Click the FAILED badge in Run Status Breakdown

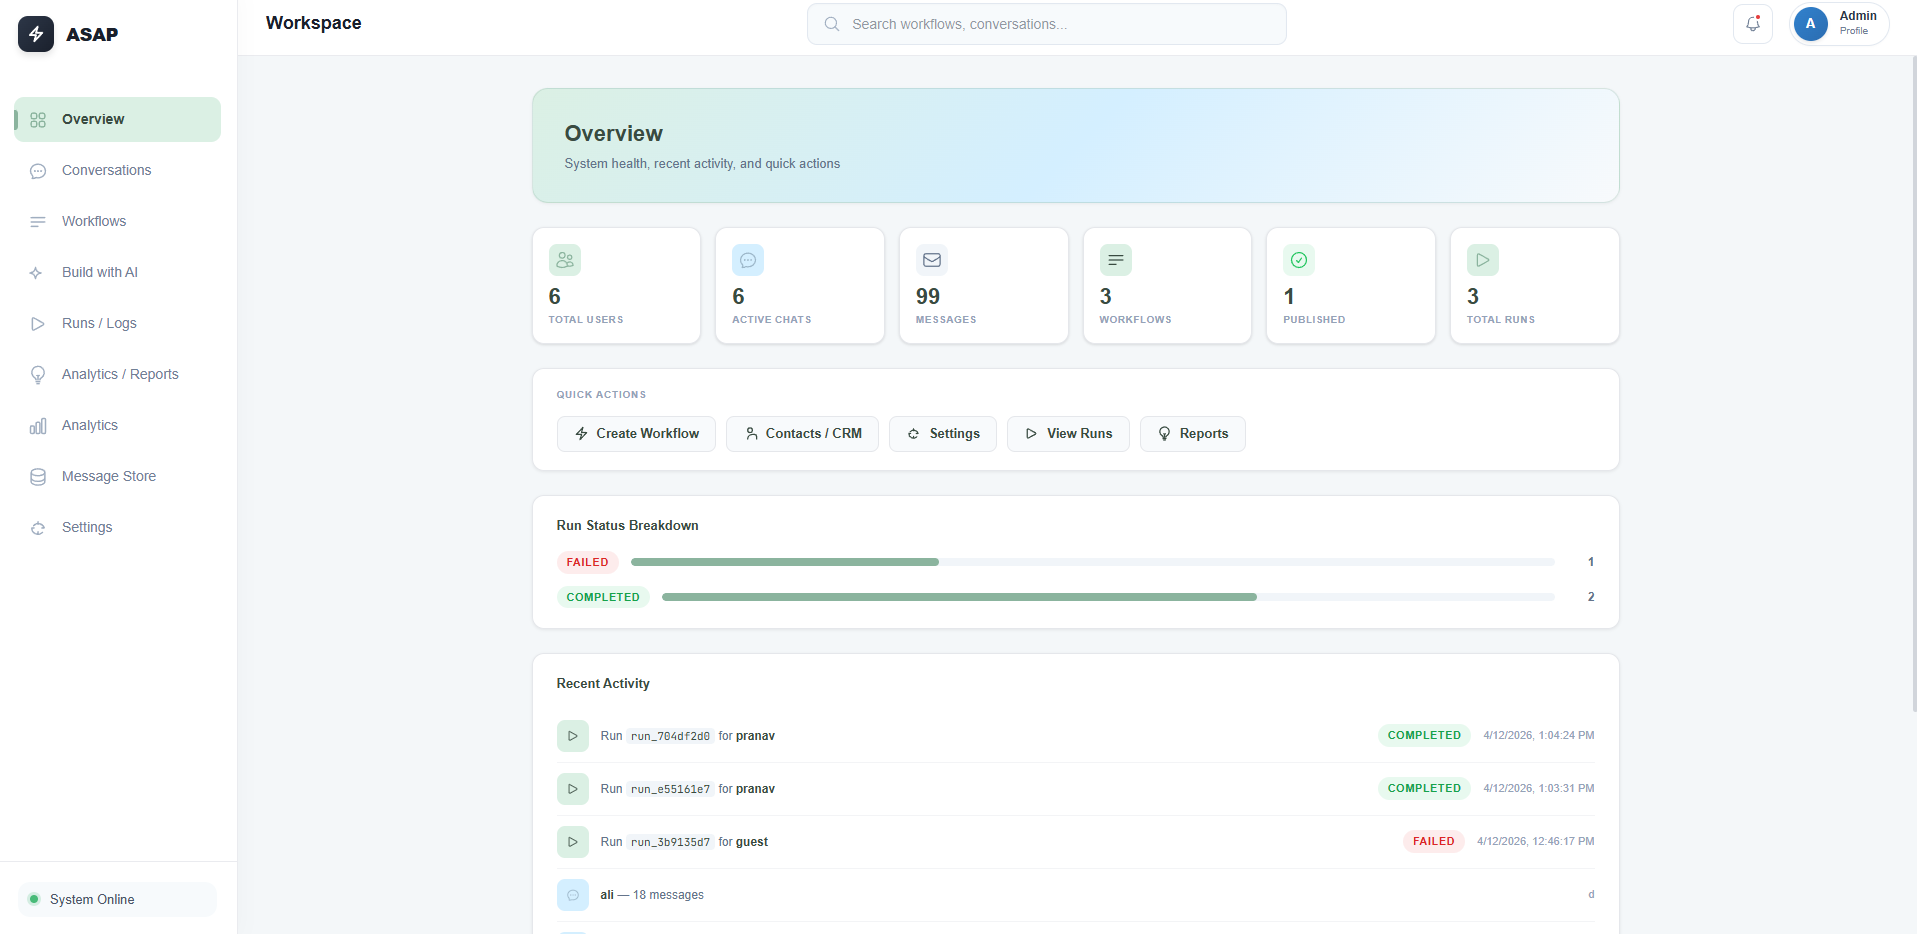pyautogui.click(x=588, y=562)
